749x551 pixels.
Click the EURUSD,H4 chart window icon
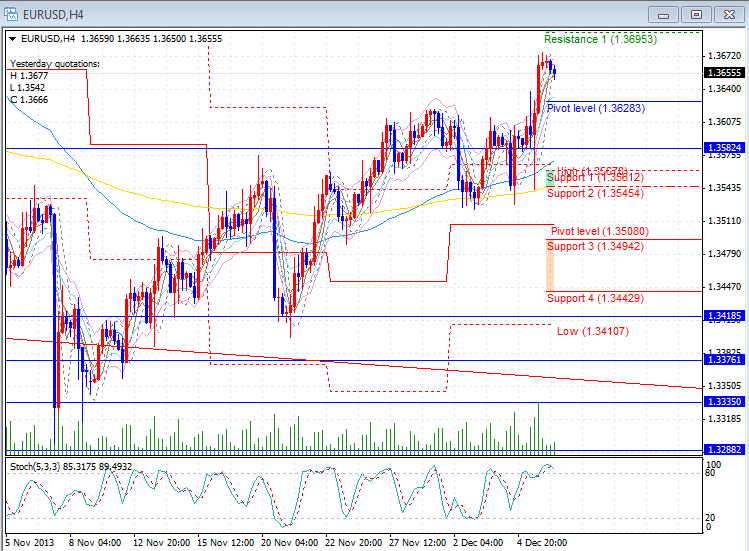(11, 14)
